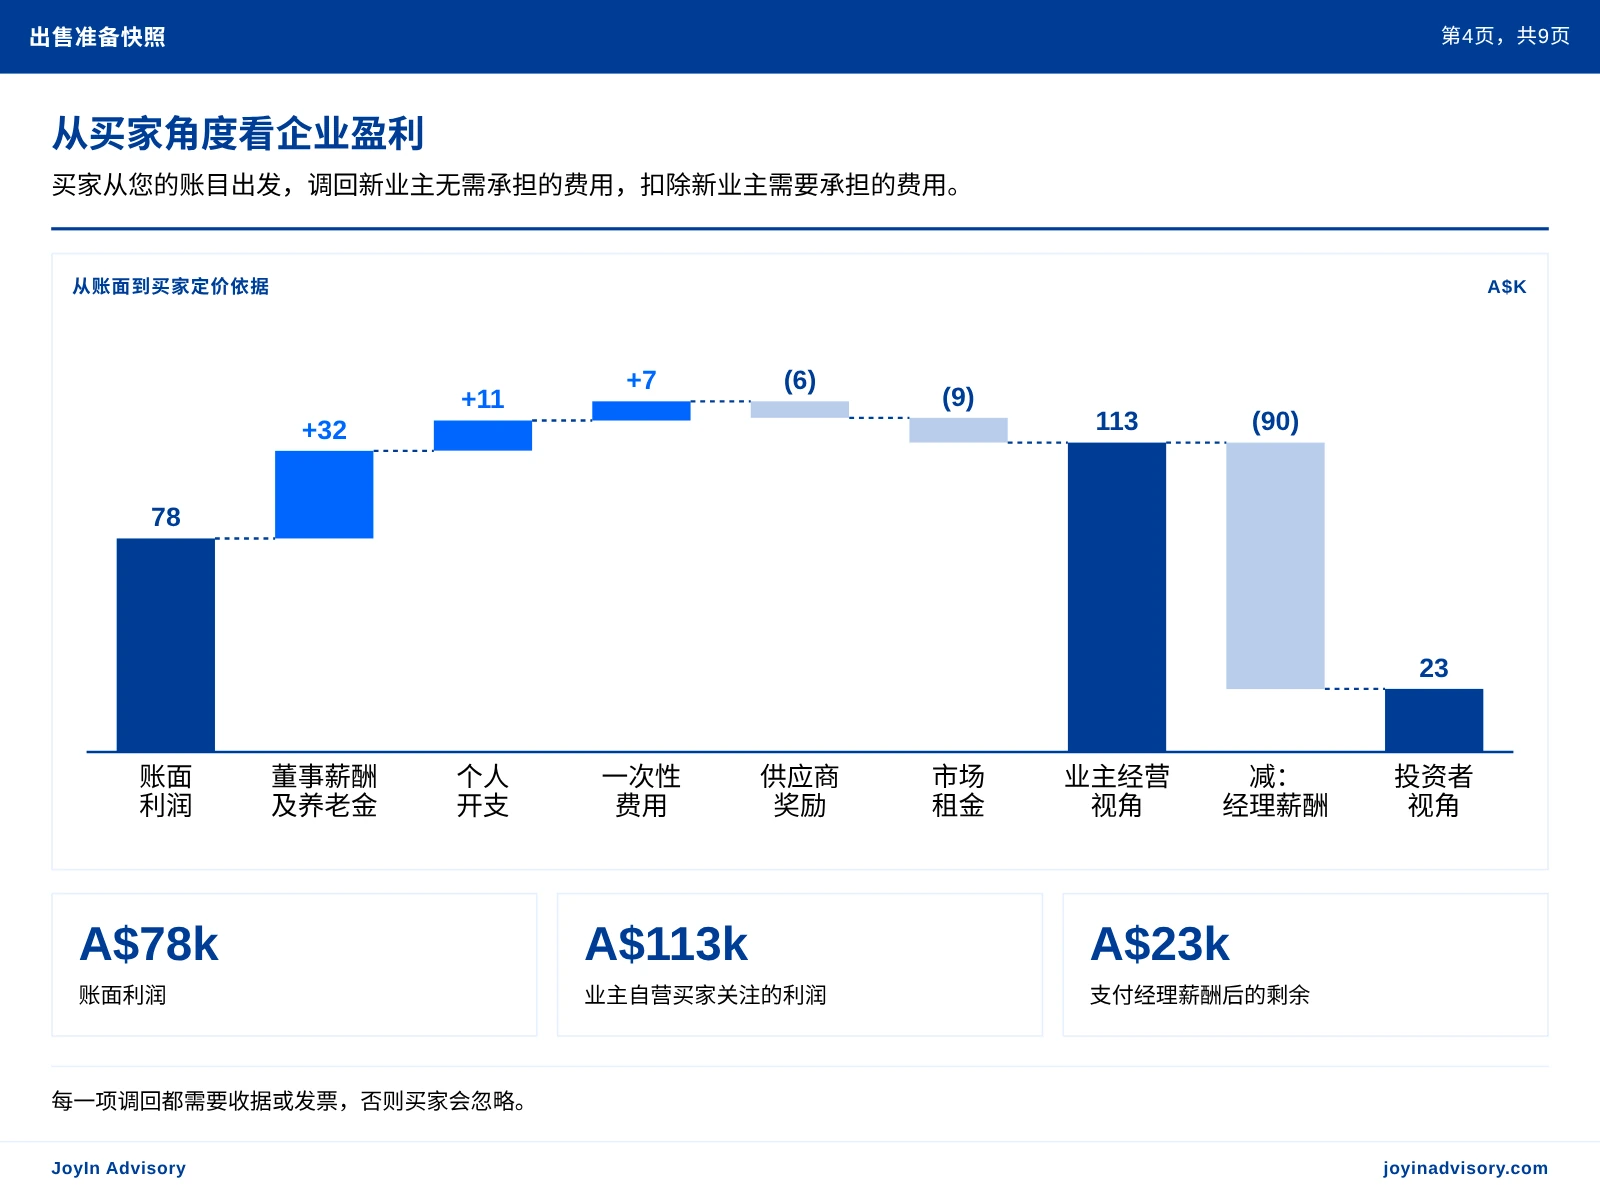Click the caption 支付经理薪酬后的剩余

[x=1200, y=995]
